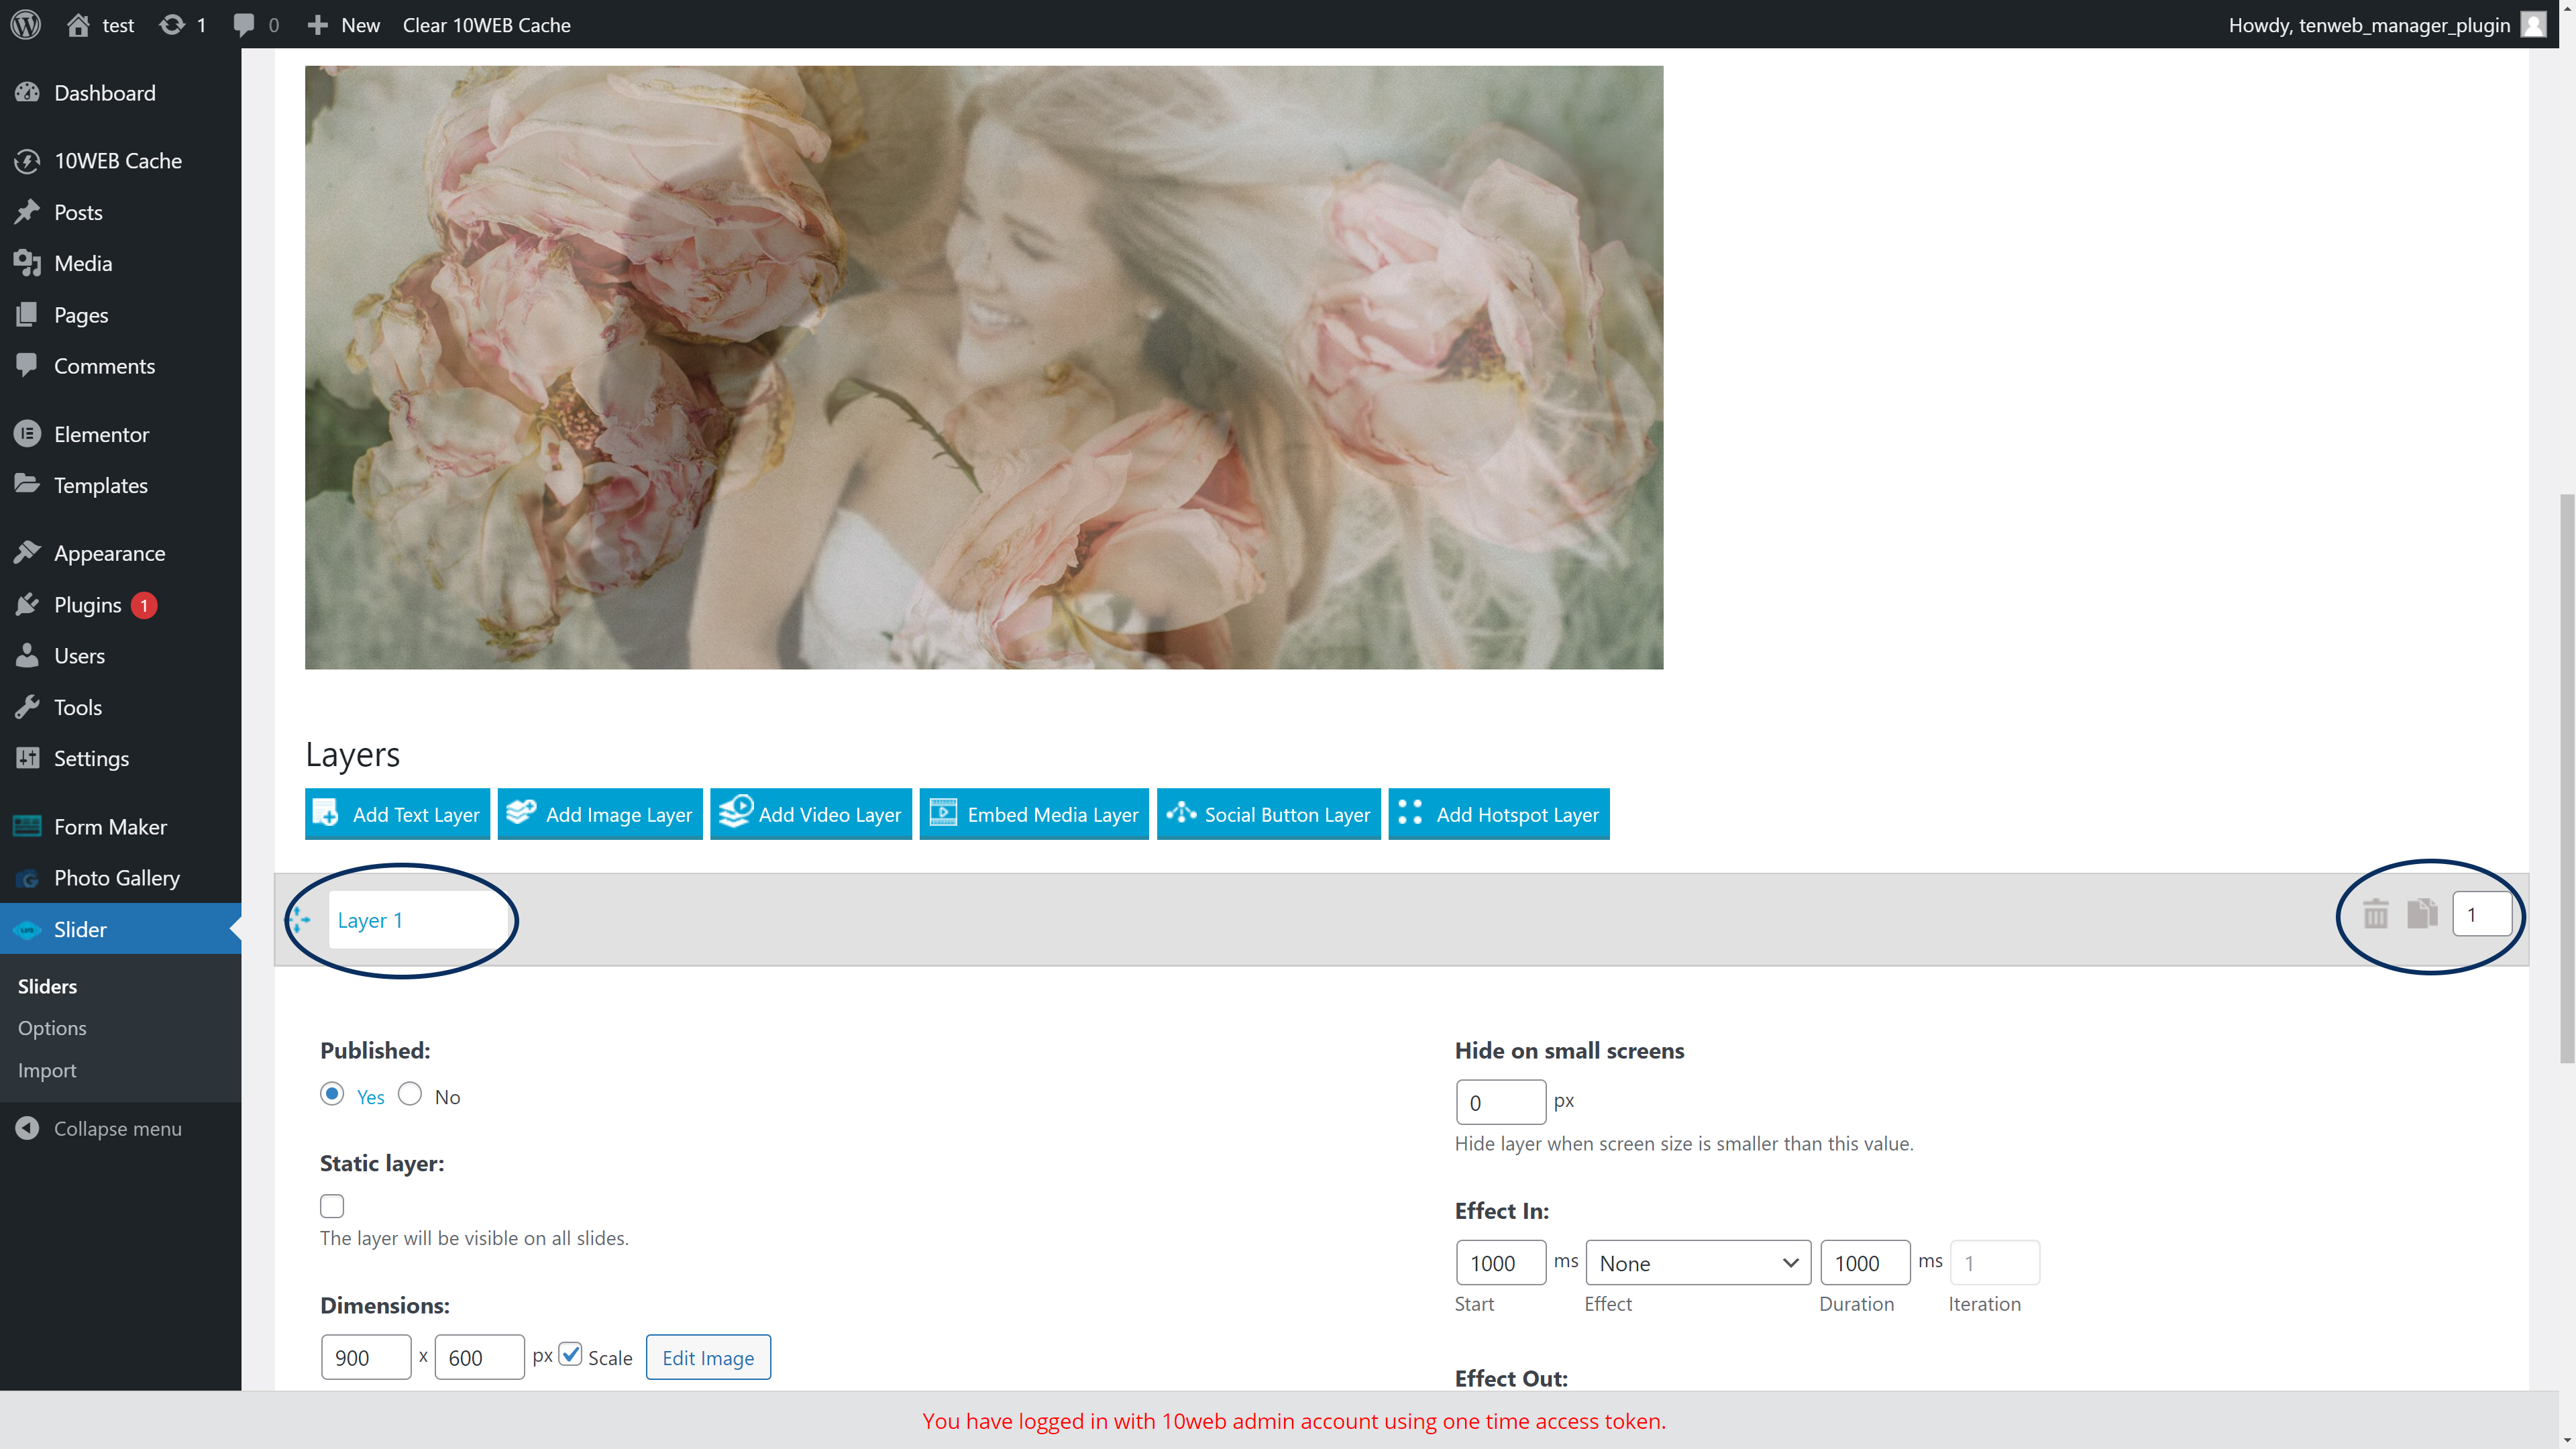Screen dimensions: 2576x1449
Task: Click the Posts pin icon
Action: point(27,211)
